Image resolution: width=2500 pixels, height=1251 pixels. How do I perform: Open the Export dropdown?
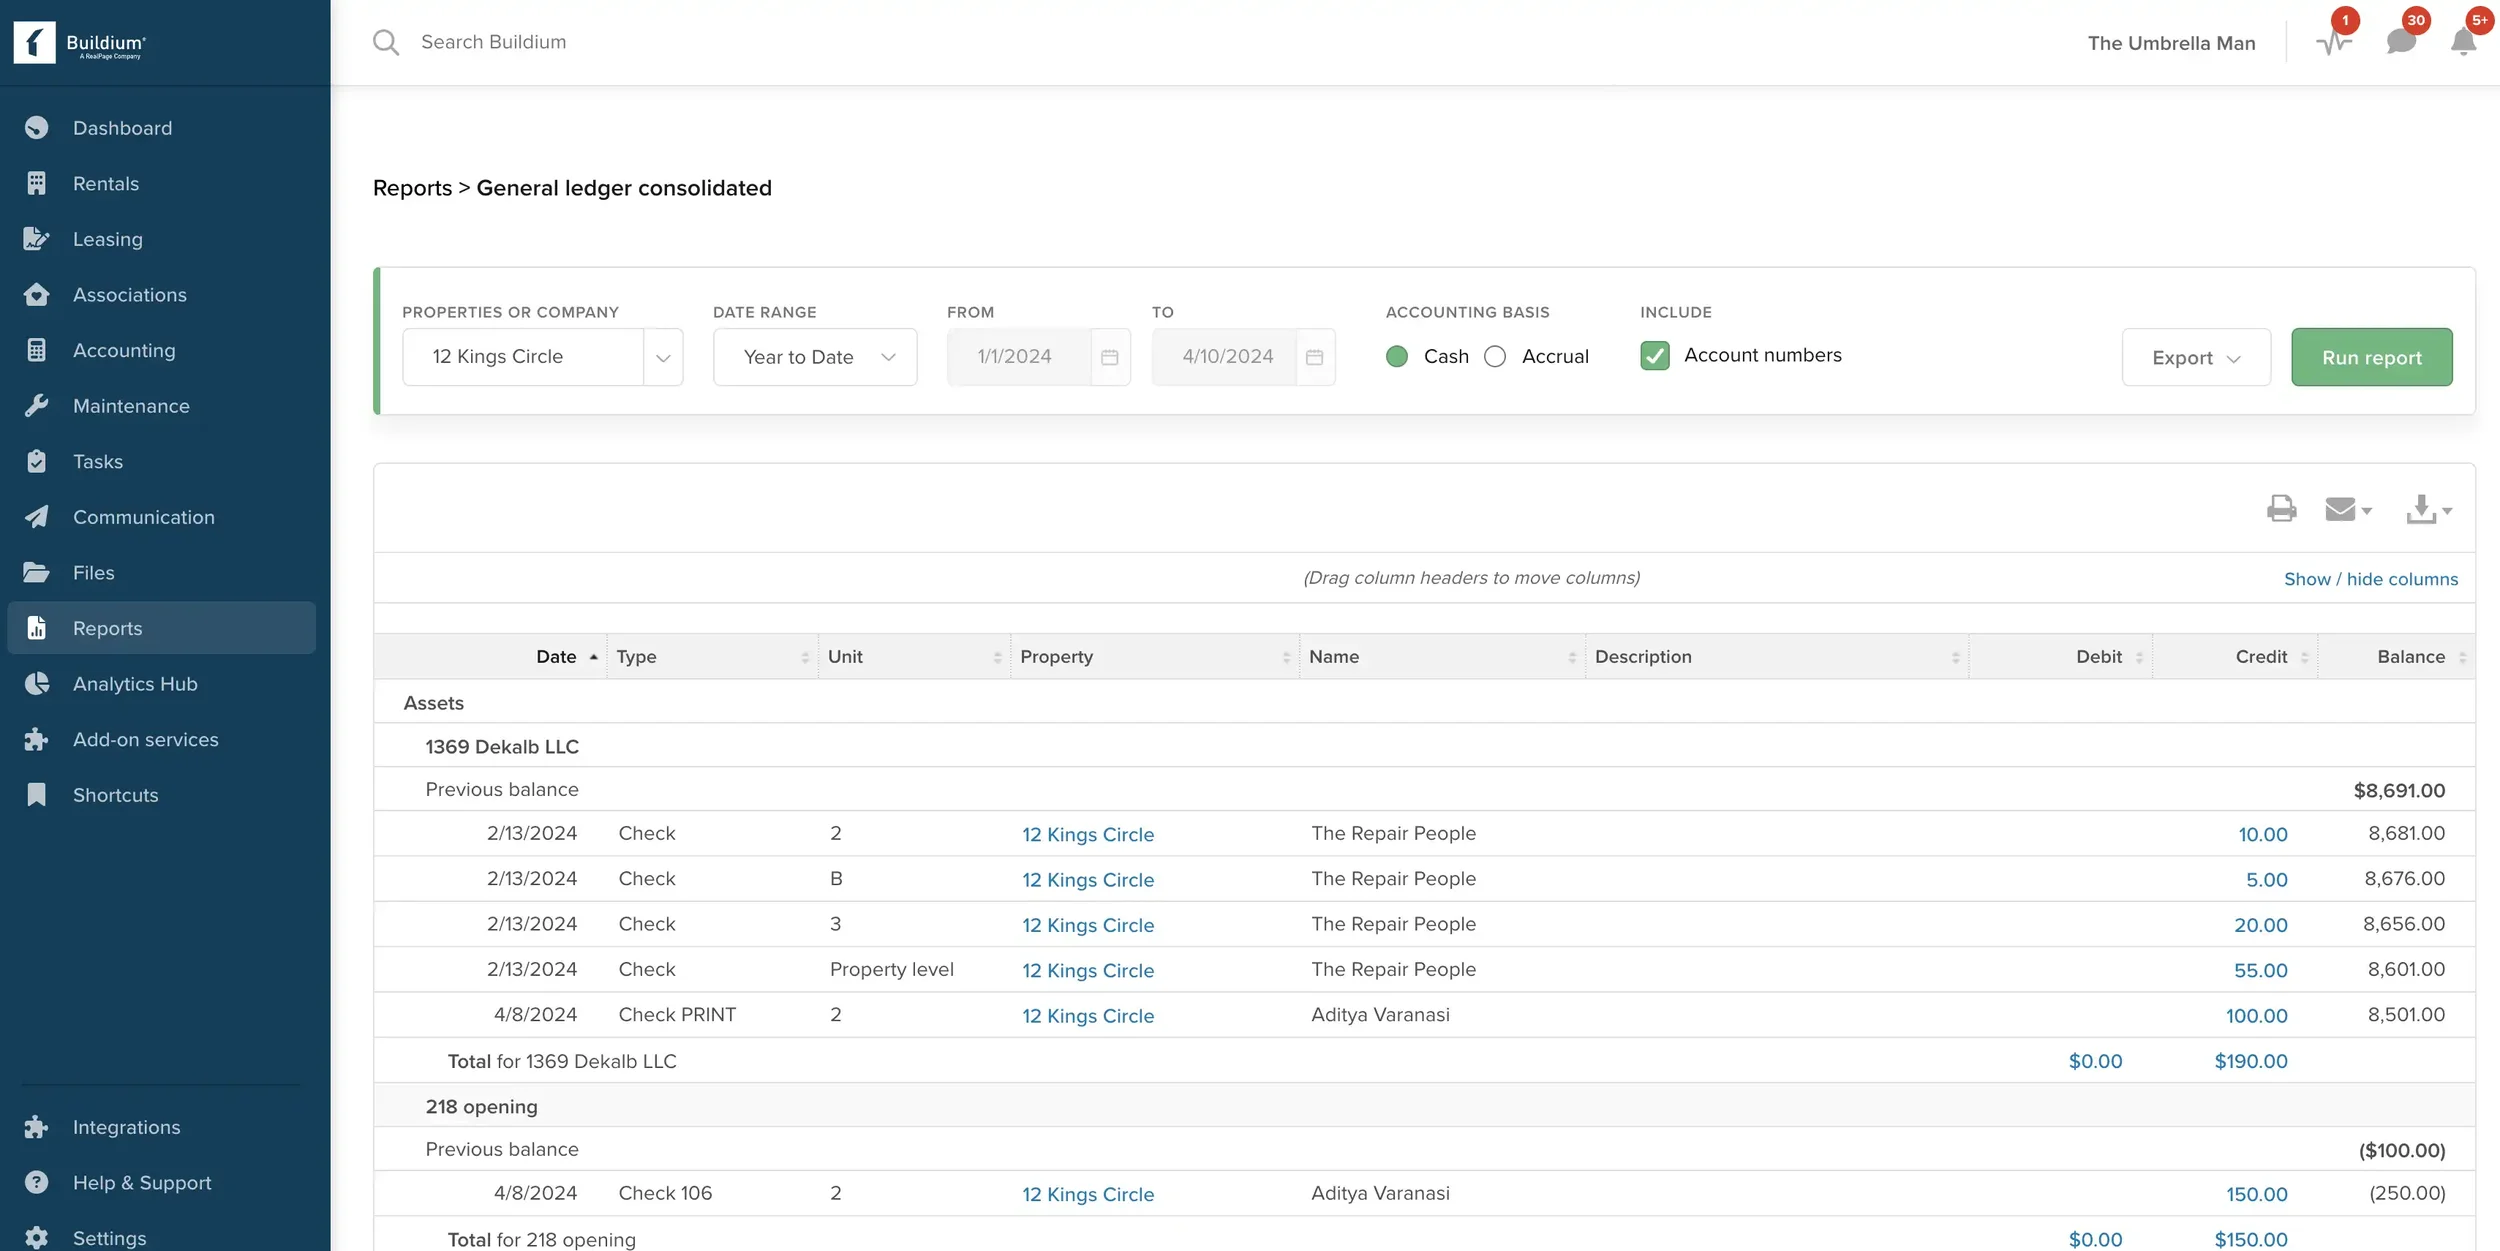point(2195,356)
